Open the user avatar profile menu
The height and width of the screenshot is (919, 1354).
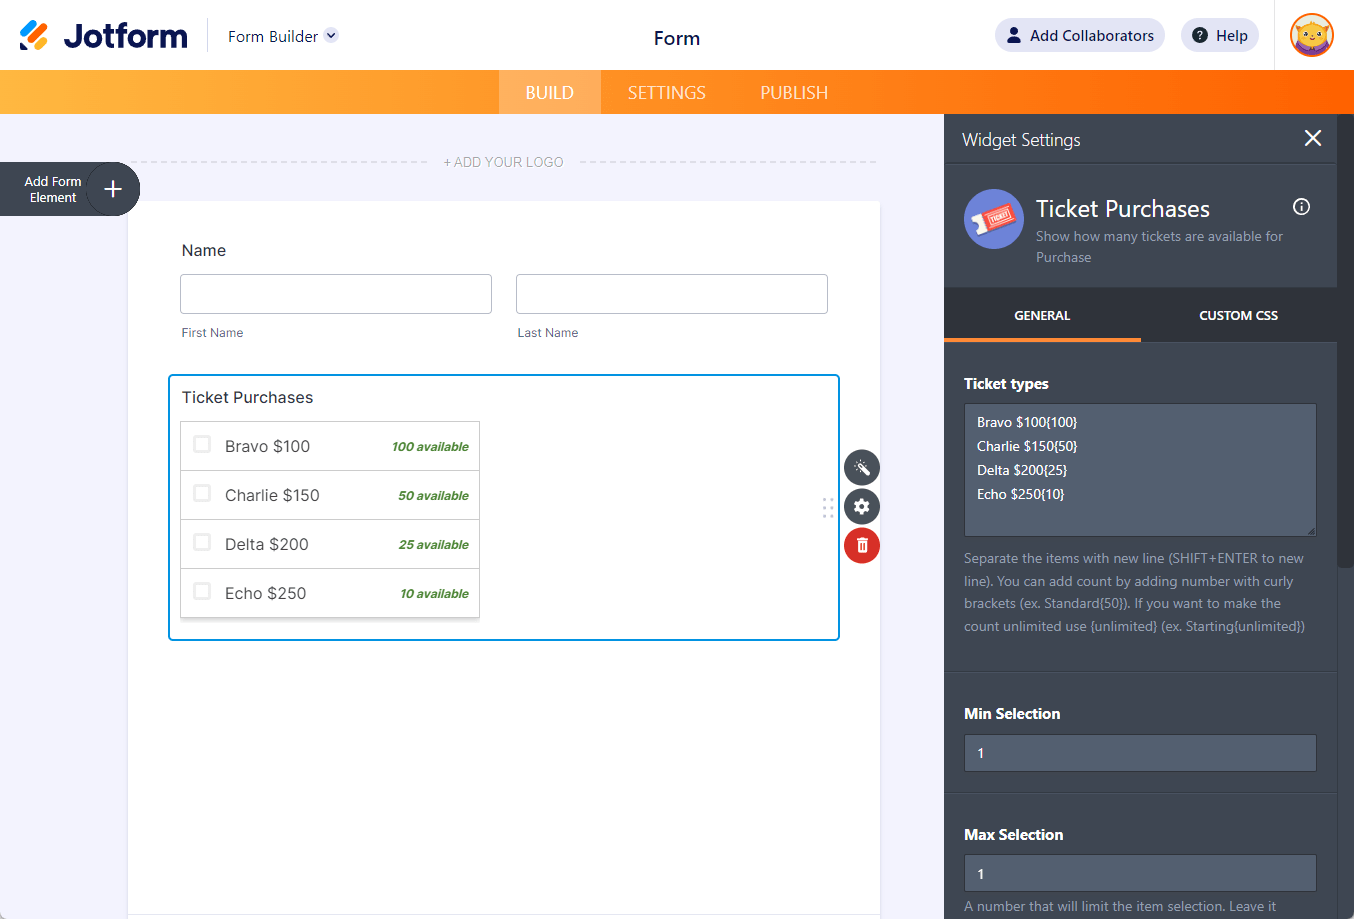pyautogui.click(x=1312, y=35)
